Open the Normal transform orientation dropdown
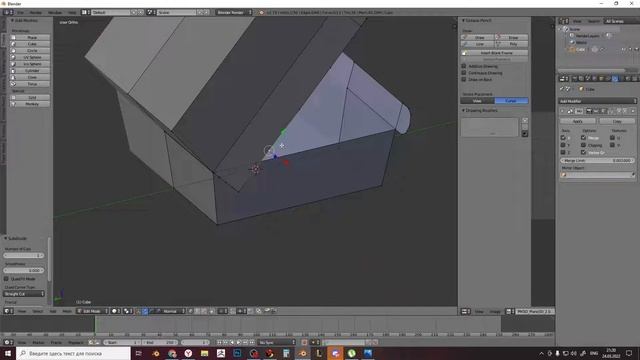The height and width of the screenshot is (360, 640). (x=171, y=311)
